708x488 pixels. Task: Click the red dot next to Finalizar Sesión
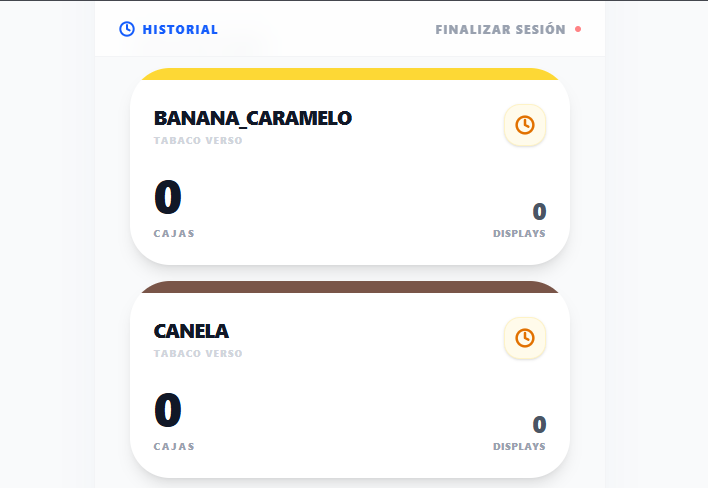pyautogui.click(x=578, y=29)
